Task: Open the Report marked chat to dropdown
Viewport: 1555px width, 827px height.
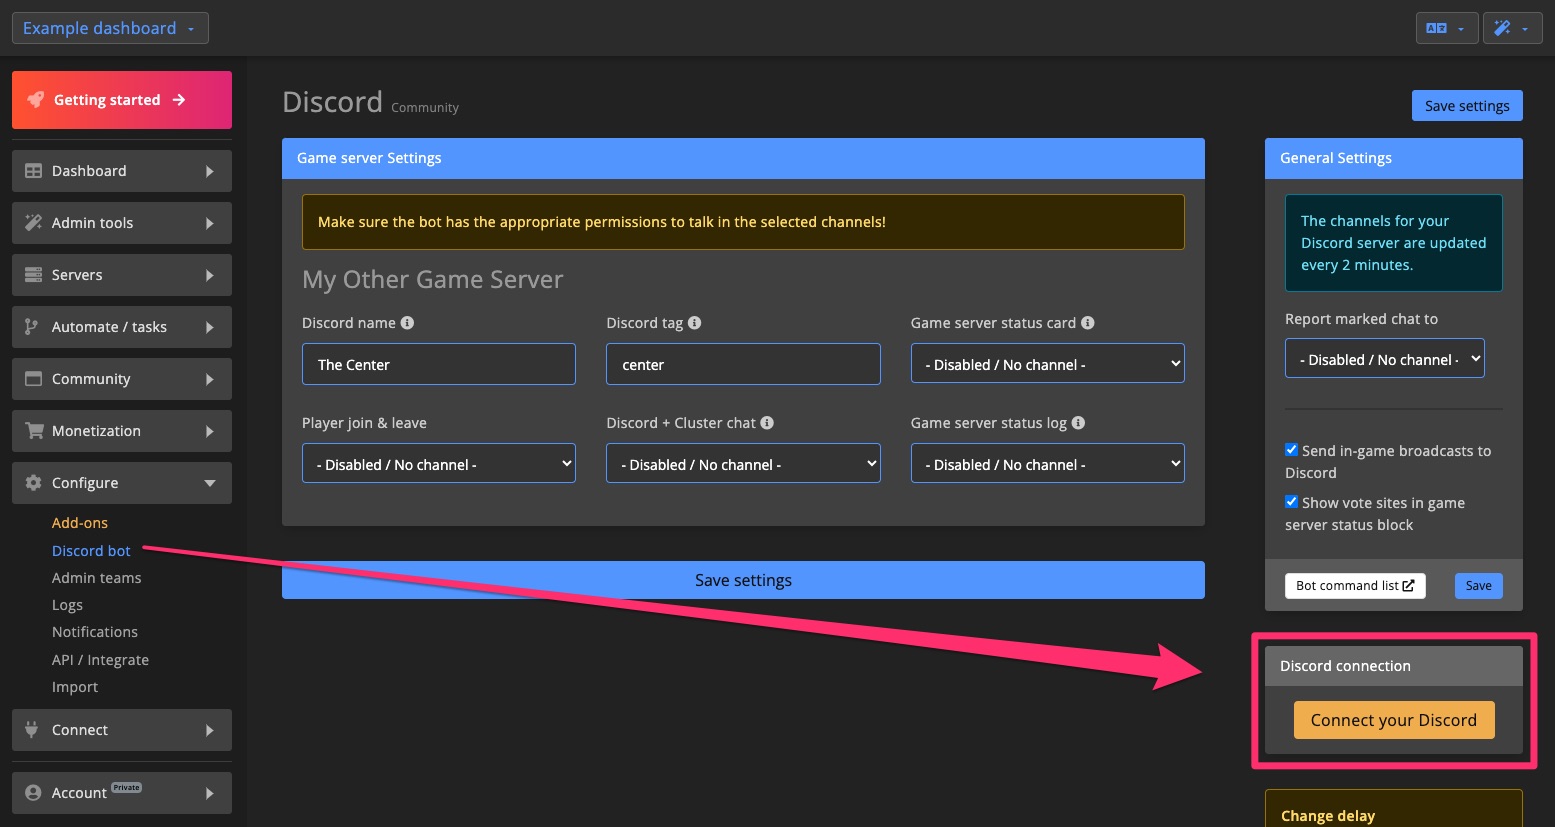Action: pos(1384,357)
